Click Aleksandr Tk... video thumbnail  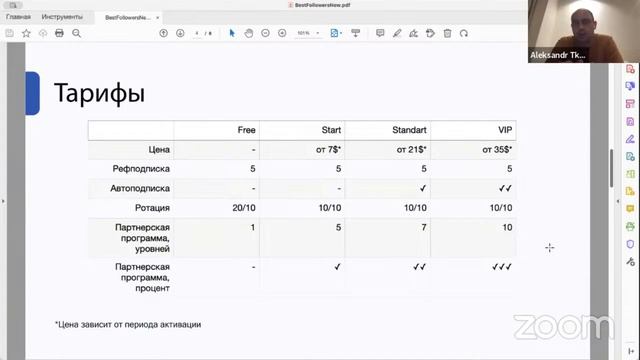click(584, 31)
